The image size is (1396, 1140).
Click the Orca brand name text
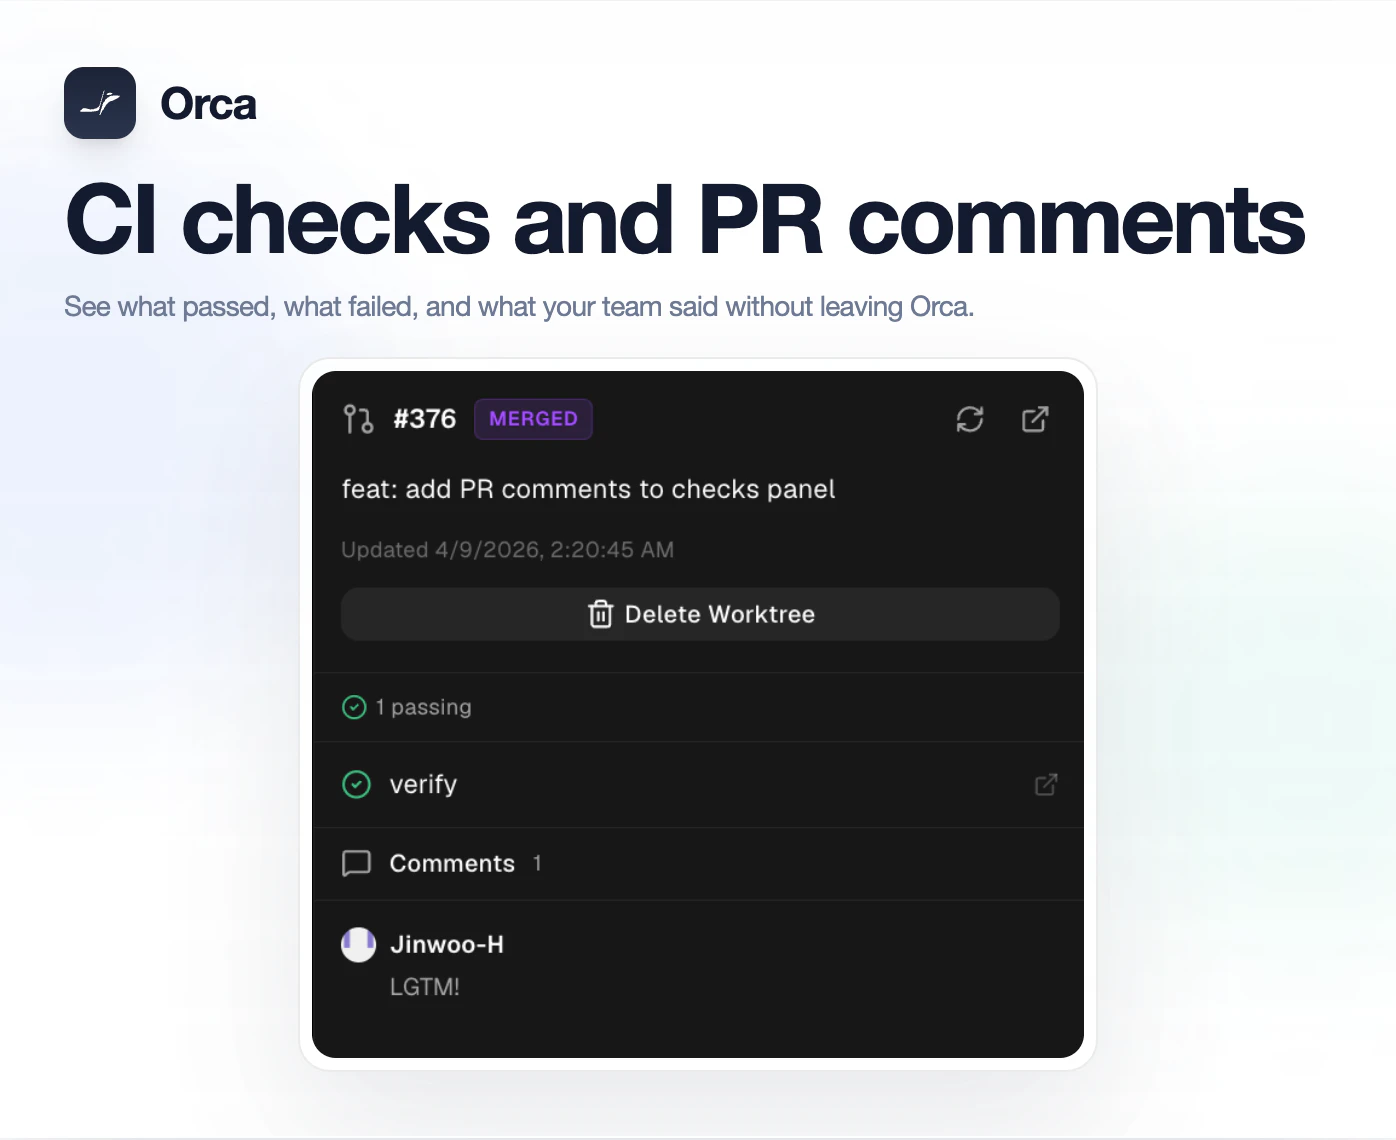tap(208, 104)
